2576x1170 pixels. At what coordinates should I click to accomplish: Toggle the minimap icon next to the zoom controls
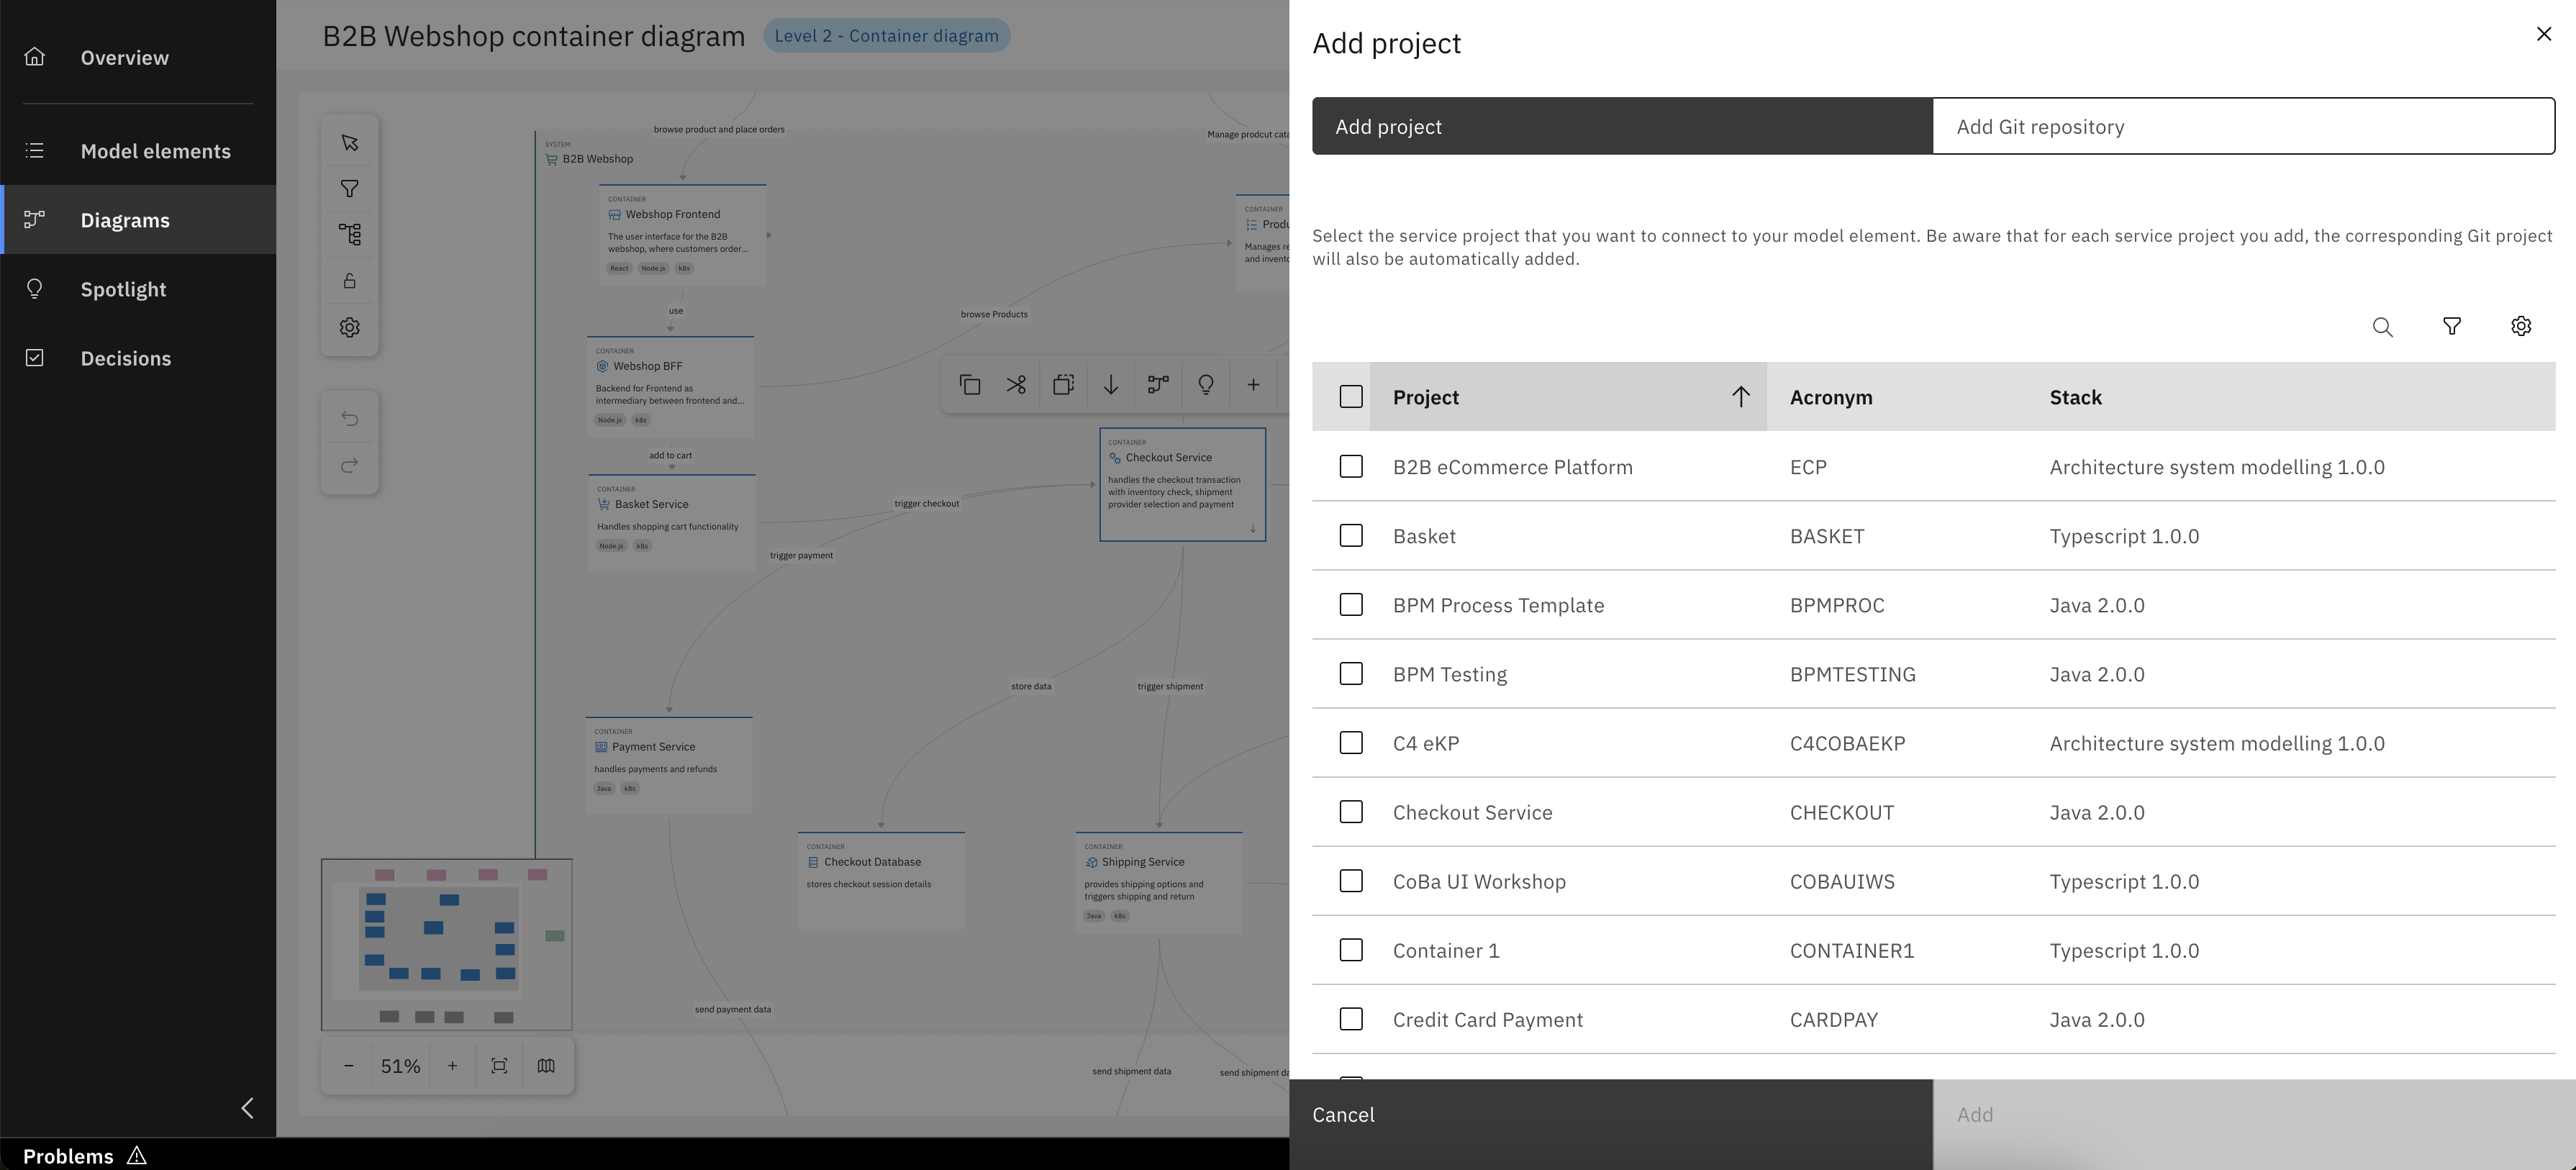point(546,1066)
